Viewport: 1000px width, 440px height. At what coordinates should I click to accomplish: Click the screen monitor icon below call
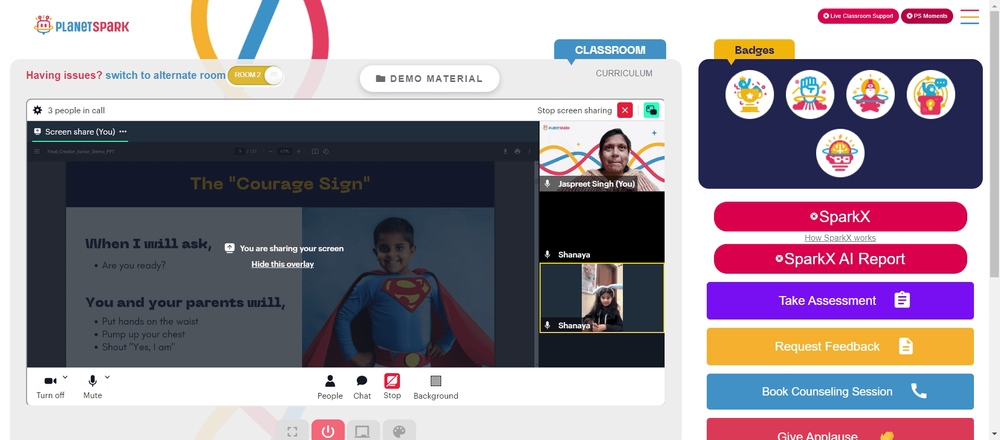click(x=364, y=432)
